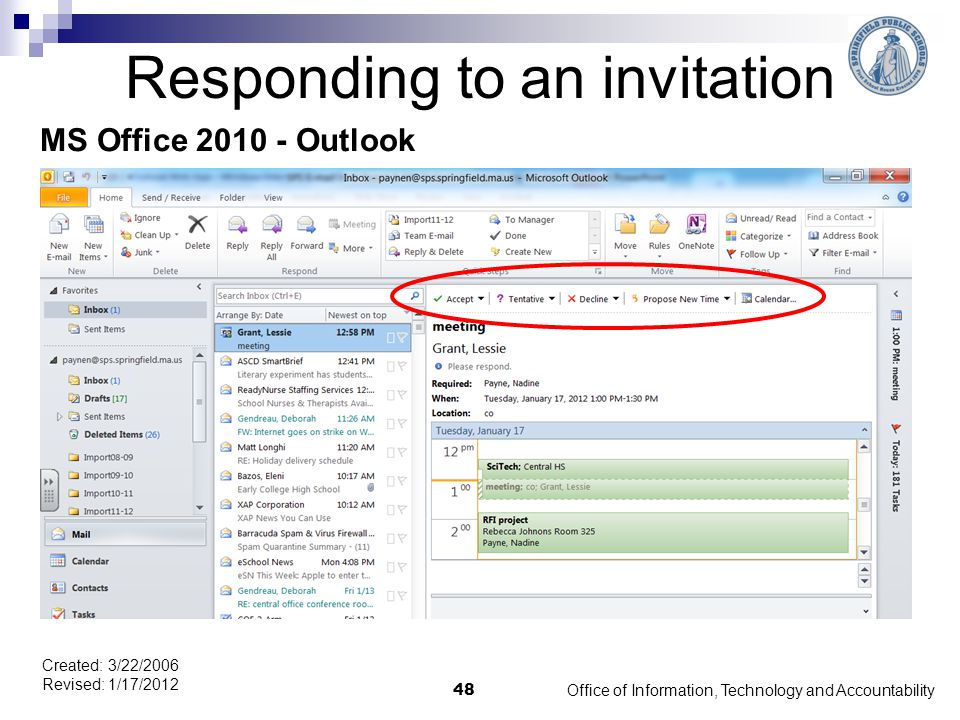Expand the mailbox Sent Items folder

[59, 416]
